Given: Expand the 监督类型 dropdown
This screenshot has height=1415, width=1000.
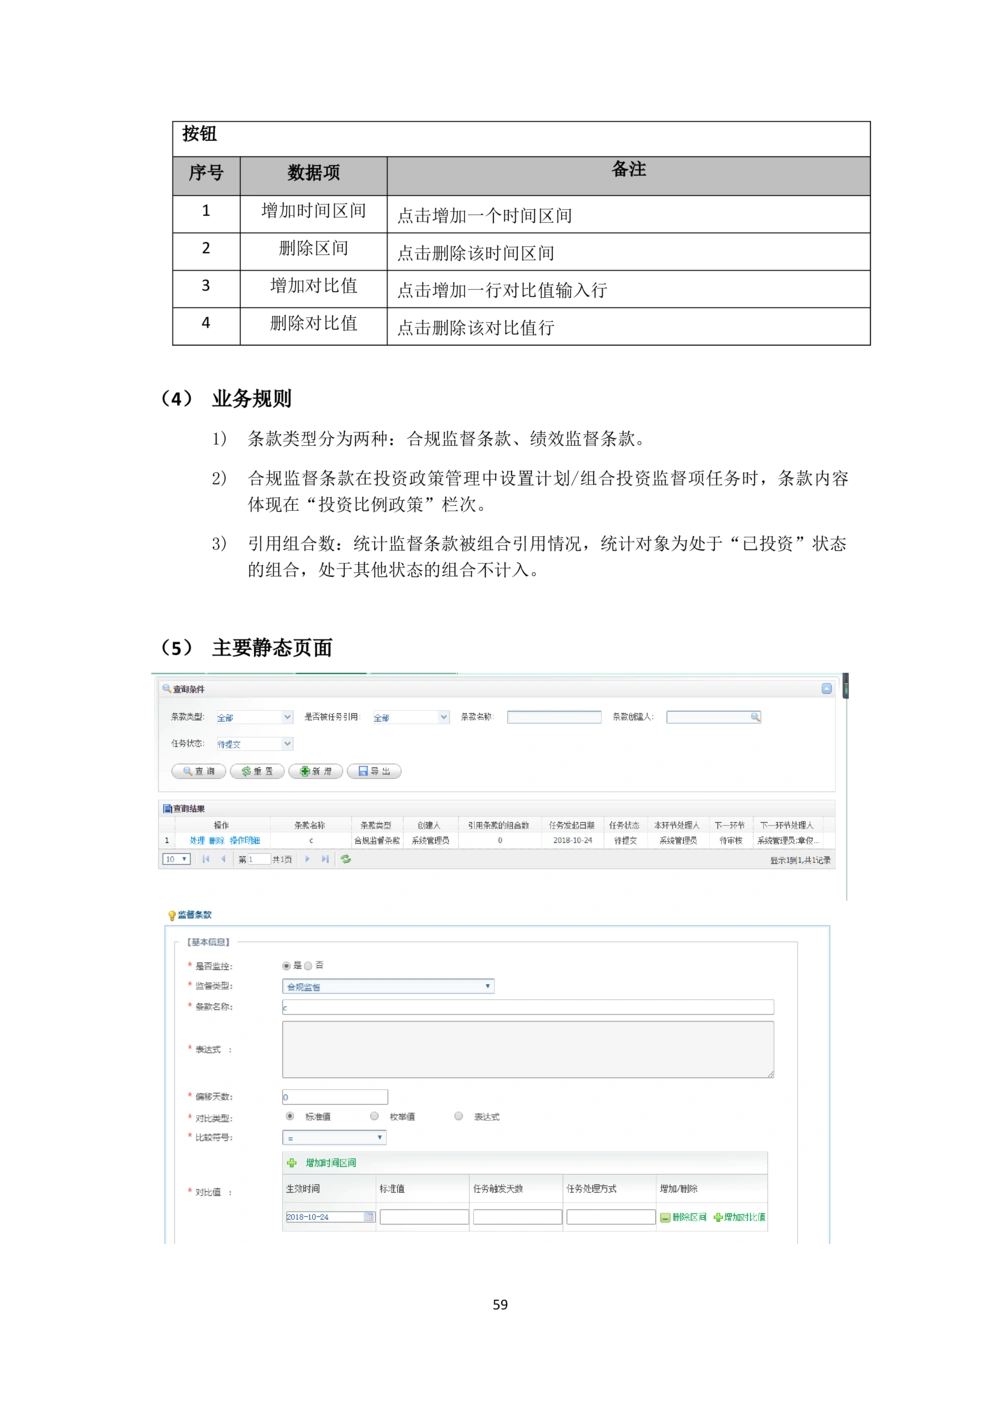Looking at the screenshot, I should pos(488,986).
